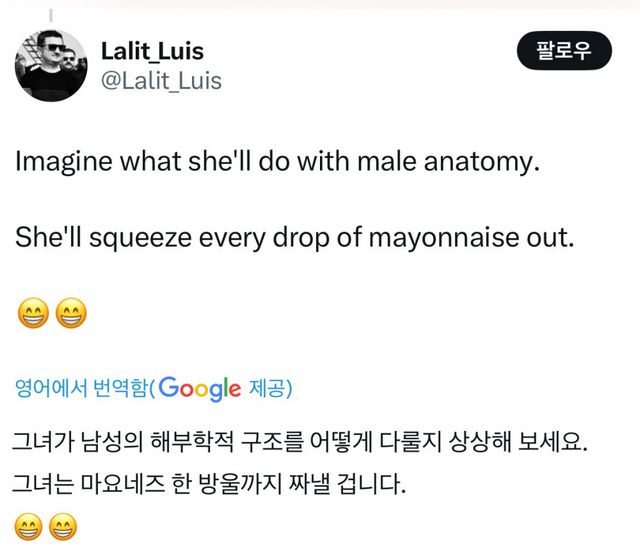This screenshot has width=640, height=556.
Task: Click the 제공 text after Google
Action: [x=268, y=388]
